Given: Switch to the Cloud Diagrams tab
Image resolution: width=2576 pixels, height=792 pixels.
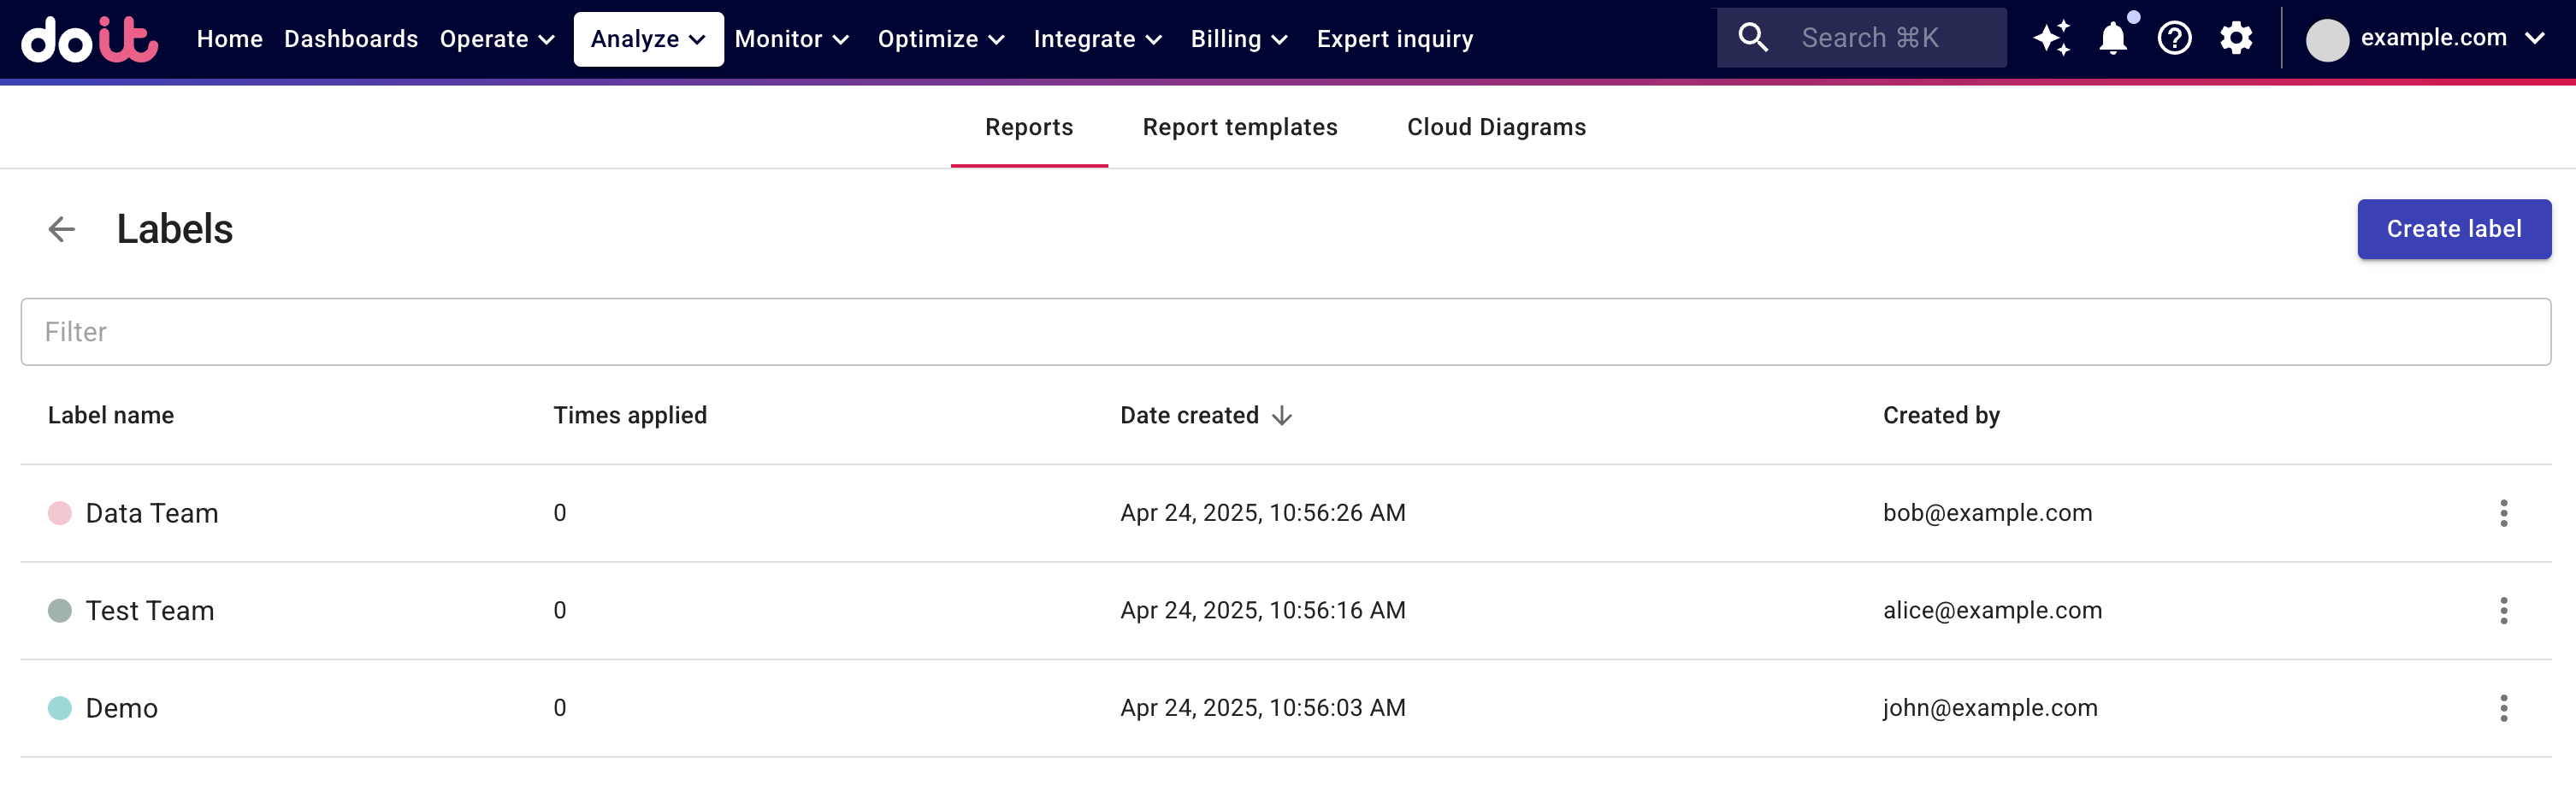Looking at the screenshot, I should 1496,127.
